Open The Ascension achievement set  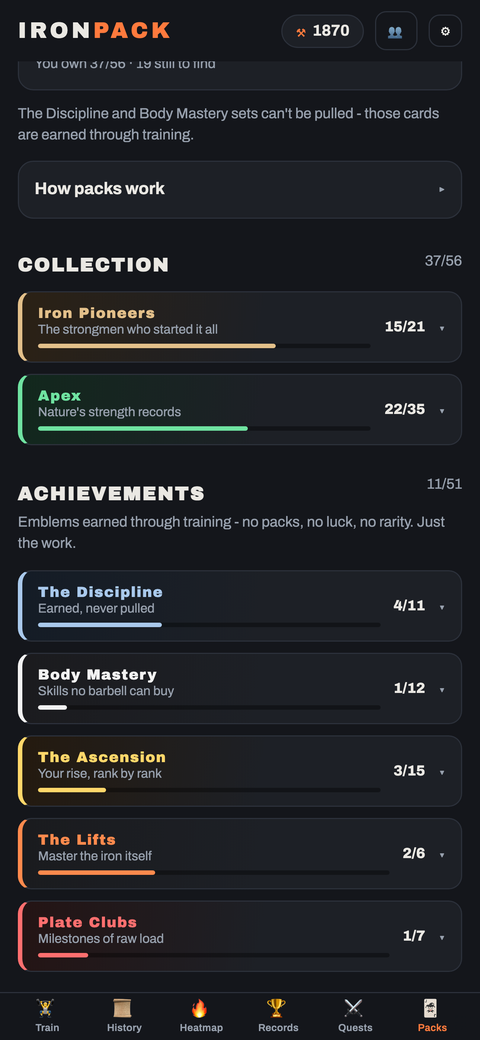point(240,771)
